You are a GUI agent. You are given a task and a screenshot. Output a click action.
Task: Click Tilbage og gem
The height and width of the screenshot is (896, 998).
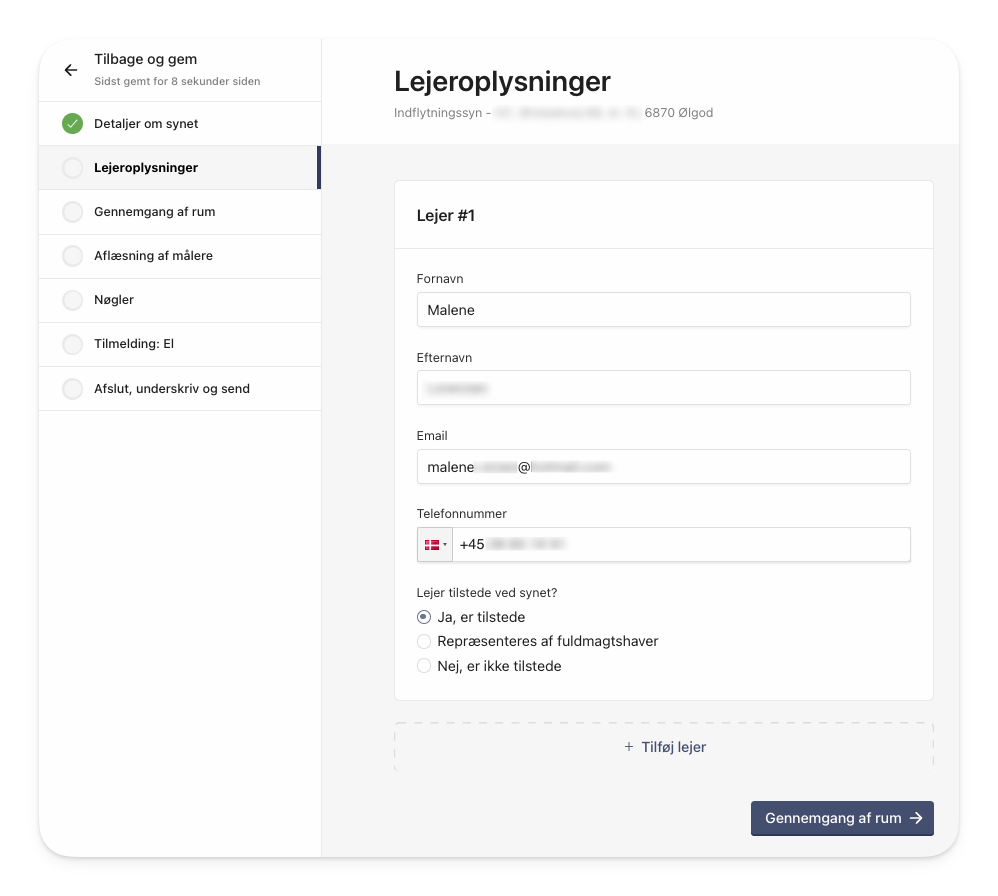[146, 59]
